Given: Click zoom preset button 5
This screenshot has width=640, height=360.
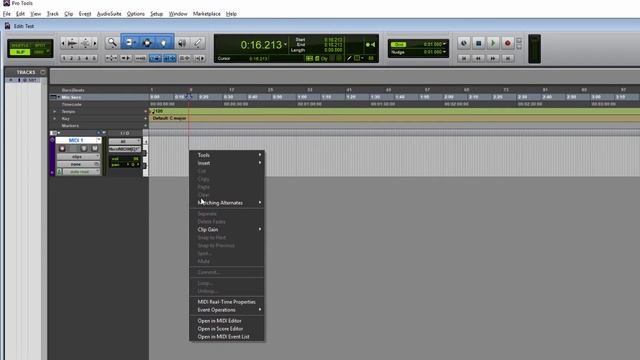Looking at the screenshot, I should point(94,58).
